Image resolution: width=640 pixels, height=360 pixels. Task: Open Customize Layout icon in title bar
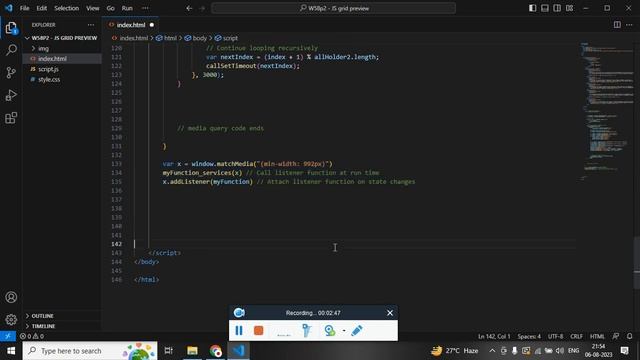point(569,8)
